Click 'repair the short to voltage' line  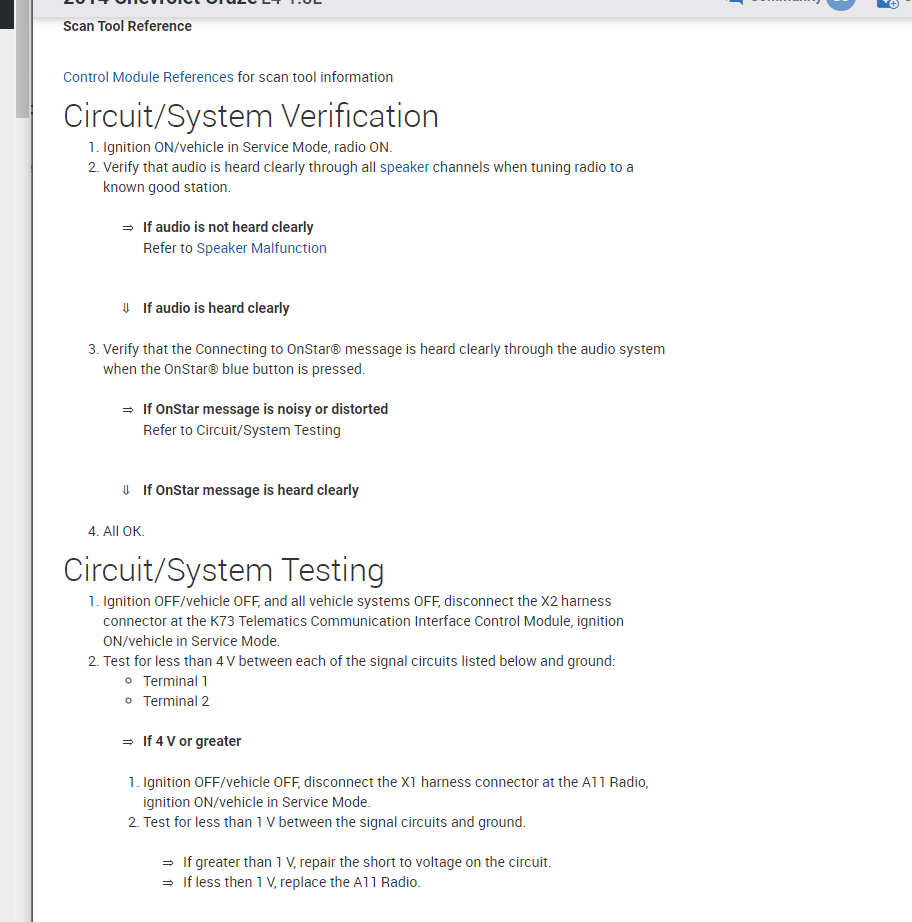[x=367, y=863]
